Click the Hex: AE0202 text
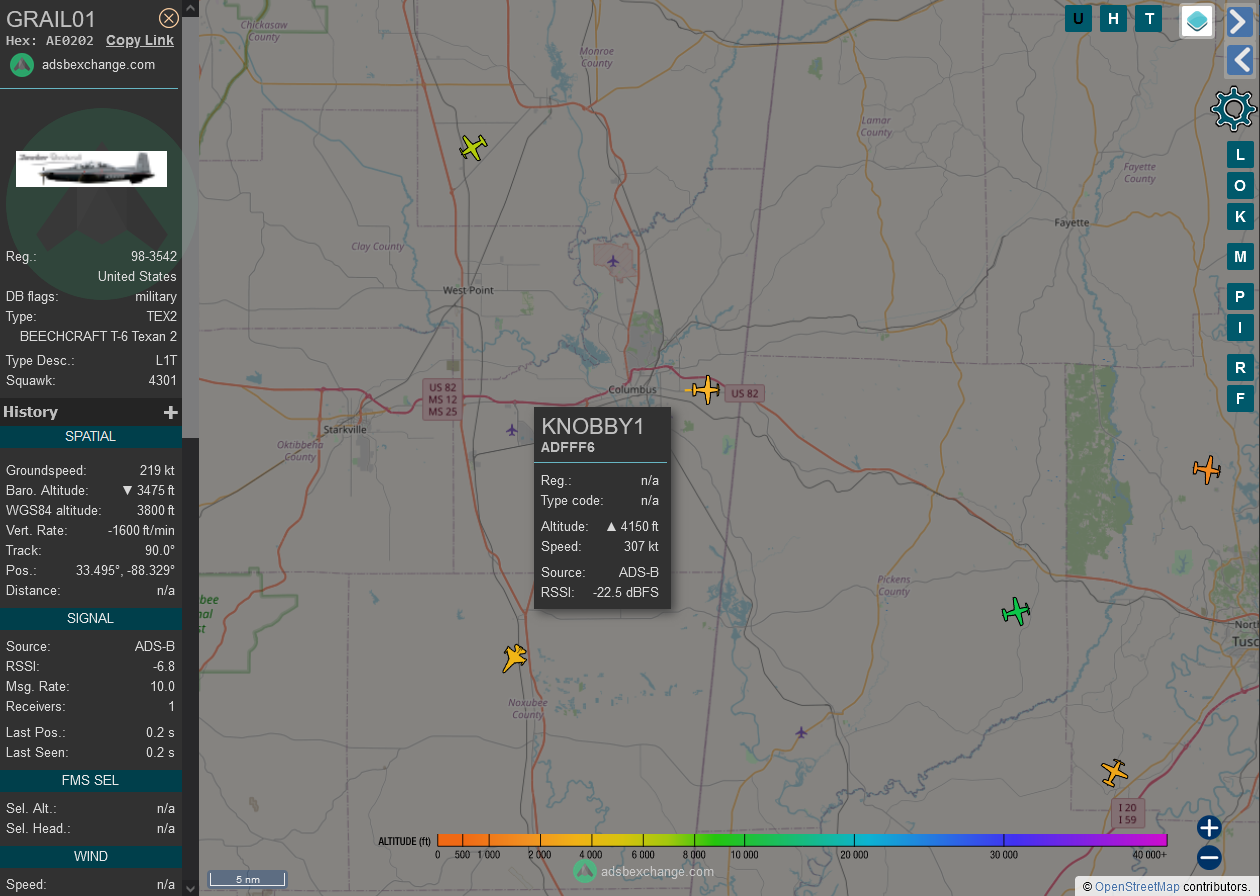Viewport: 1260px width, 896px height. click(50, 41)
